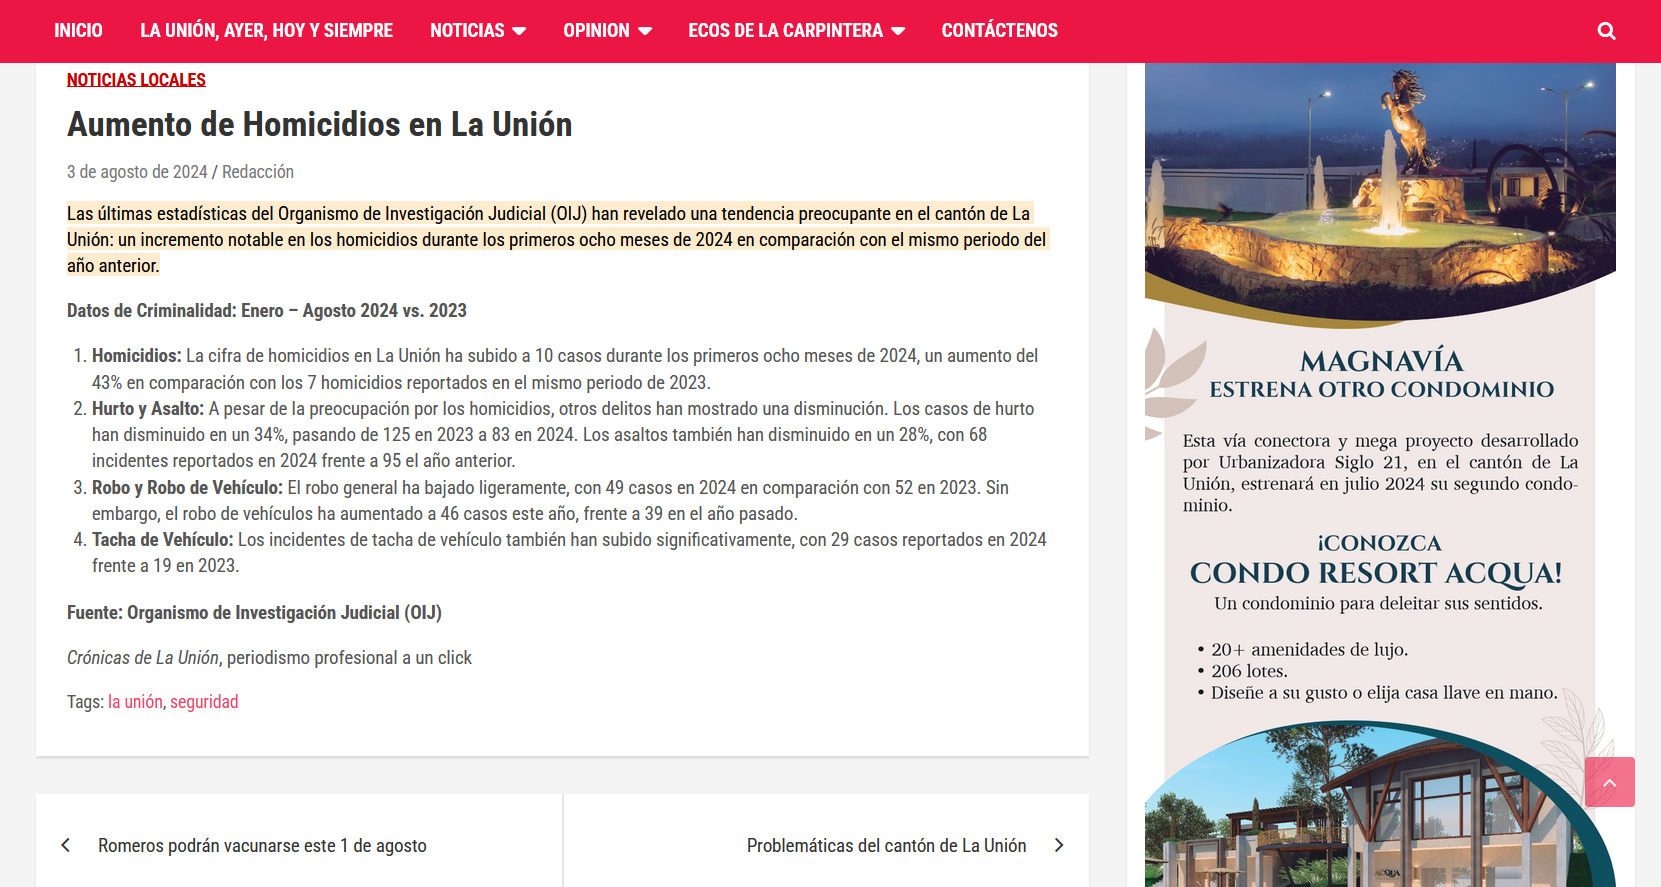This screenshot has width=1661, height=887.
Task: Click the right arrow for next post
Action: (x=1059, y=845)
